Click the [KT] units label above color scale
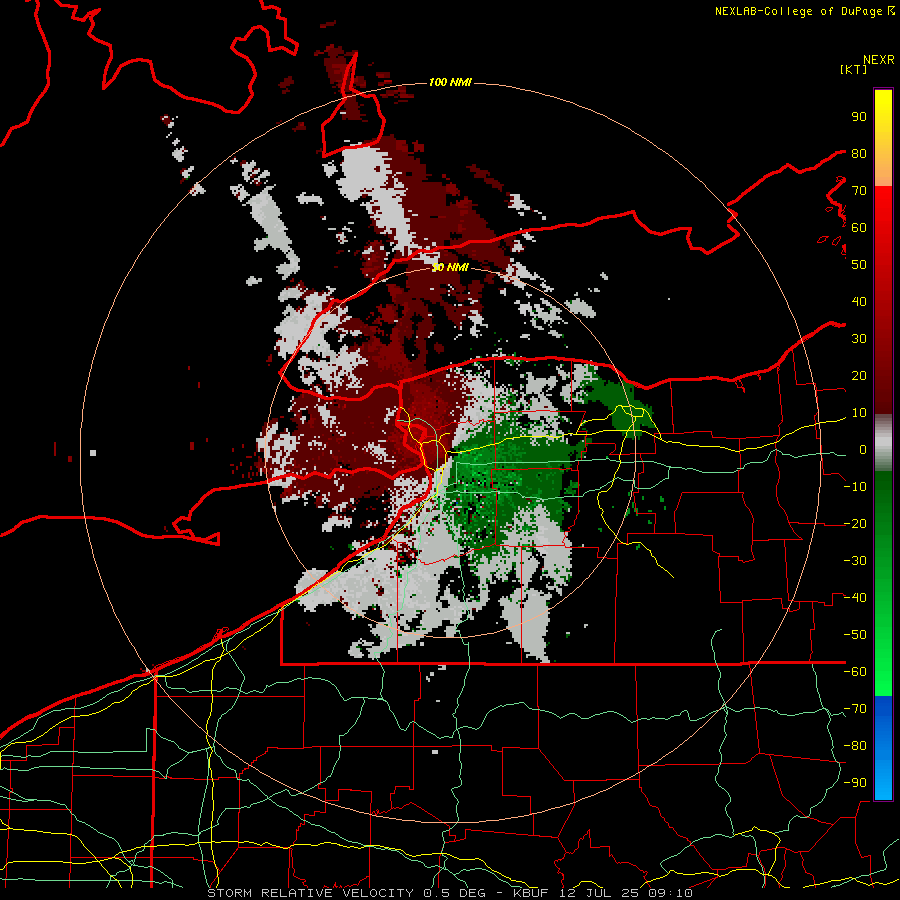 point(853,69)
